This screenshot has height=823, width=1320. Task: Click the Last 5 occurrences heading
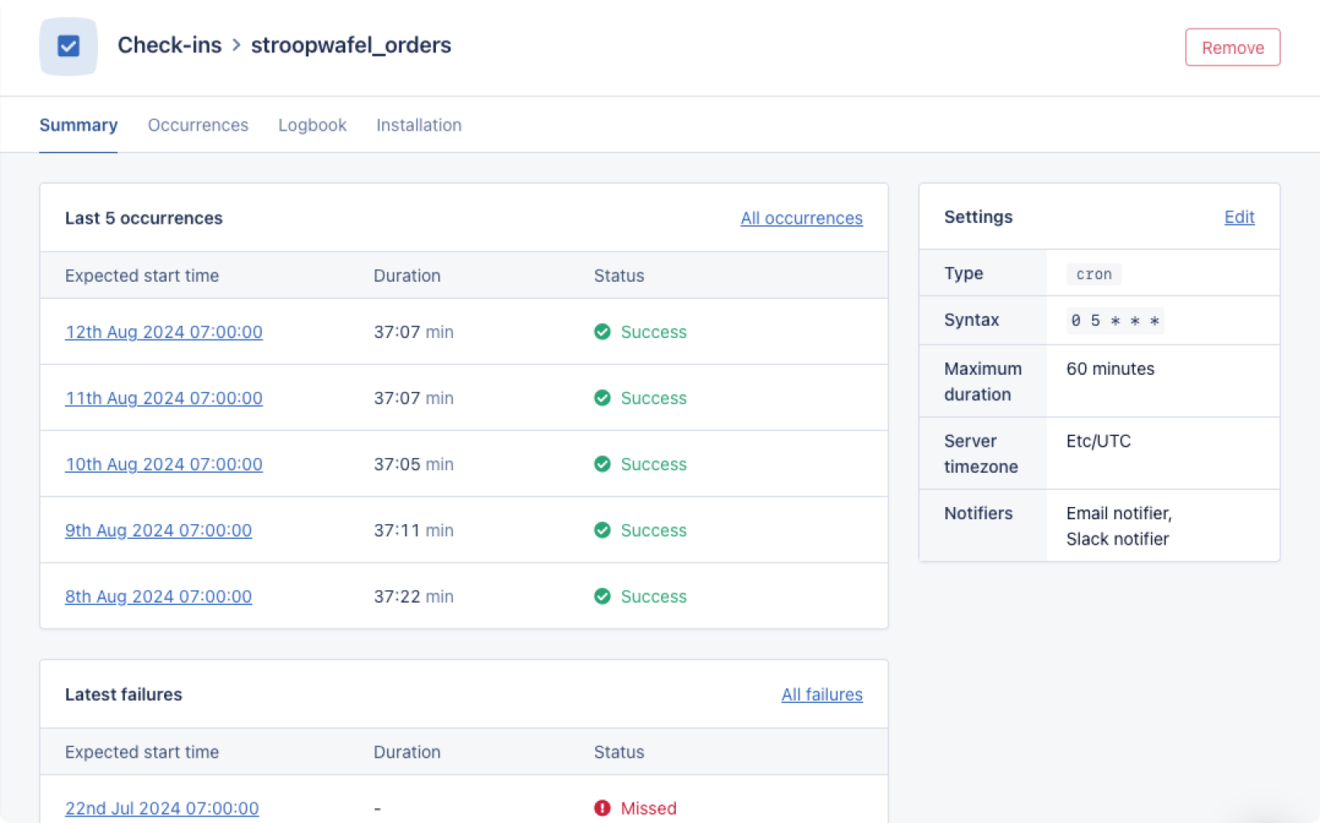144,218
